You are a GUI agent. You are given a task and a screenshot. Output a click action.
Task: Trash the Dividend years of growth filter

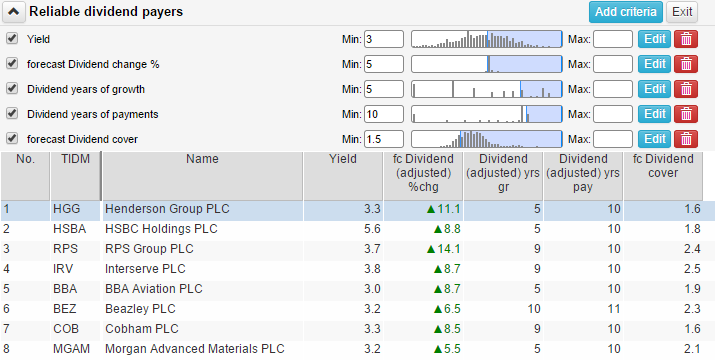(x=686, y=89)
